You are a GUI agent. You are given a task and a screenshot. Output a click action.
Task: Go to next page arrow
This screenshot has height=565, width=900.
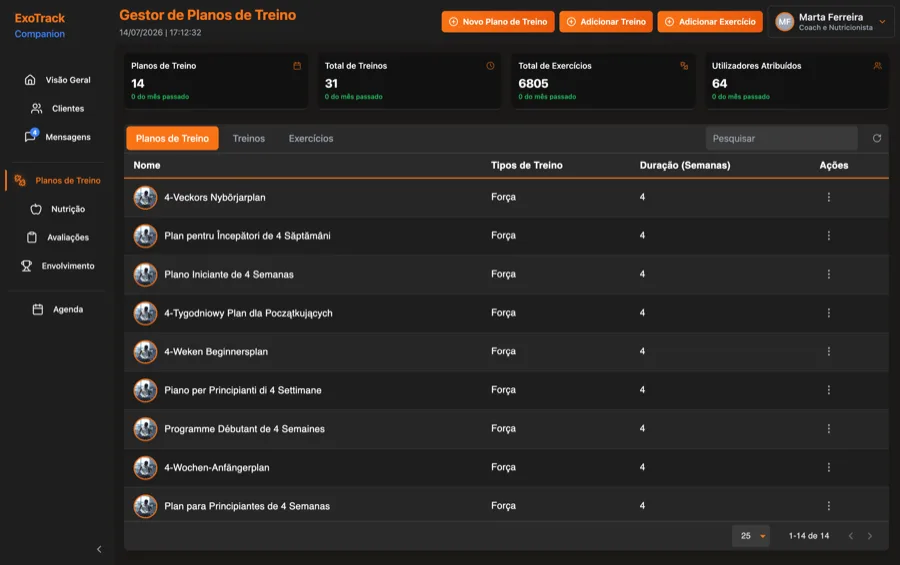point(870,536)
